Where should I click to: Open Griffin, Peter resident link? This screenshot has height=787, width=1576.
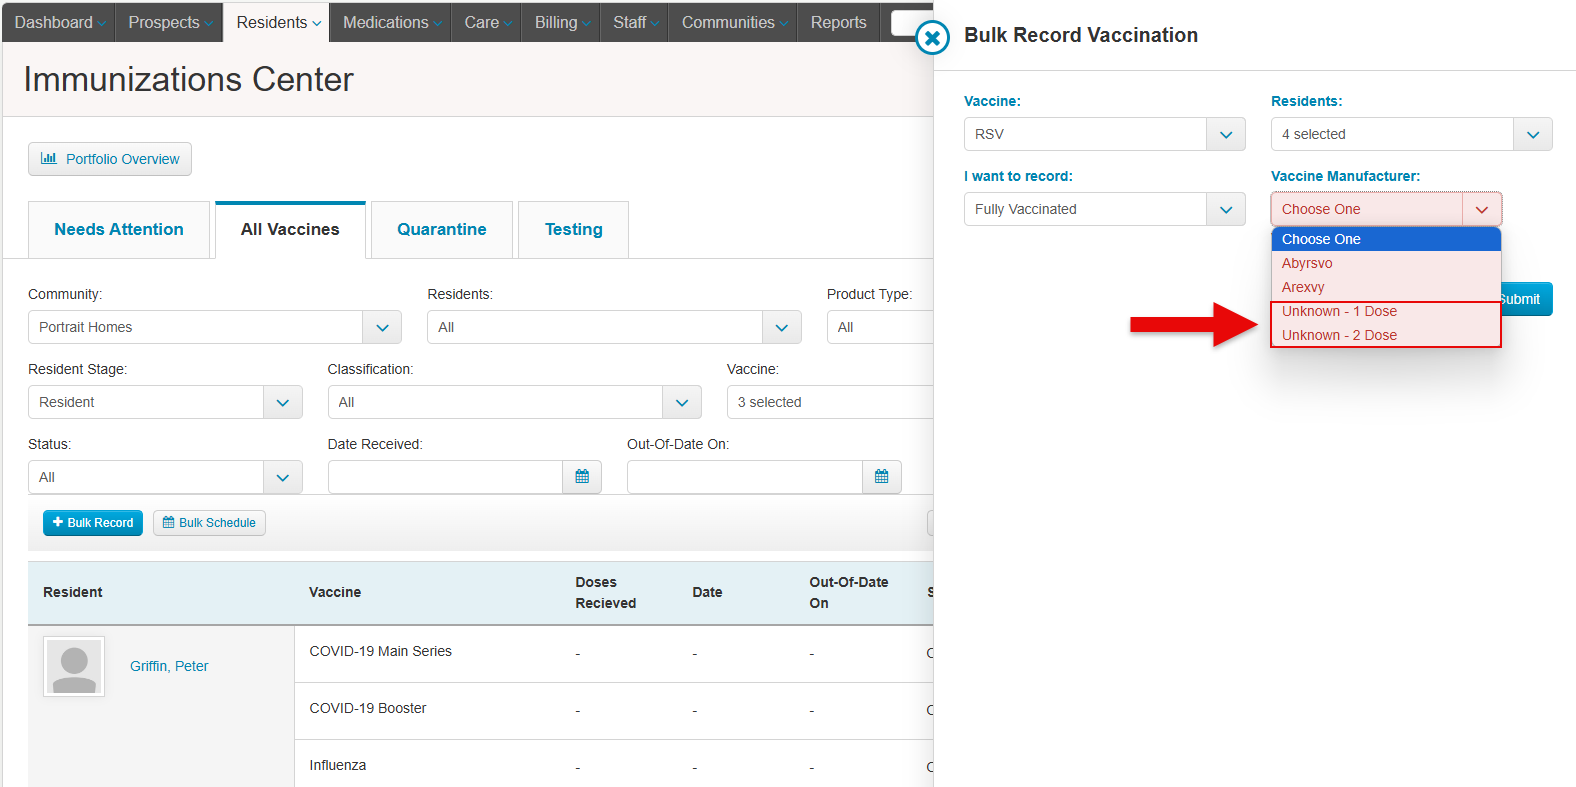click(169, 666)
